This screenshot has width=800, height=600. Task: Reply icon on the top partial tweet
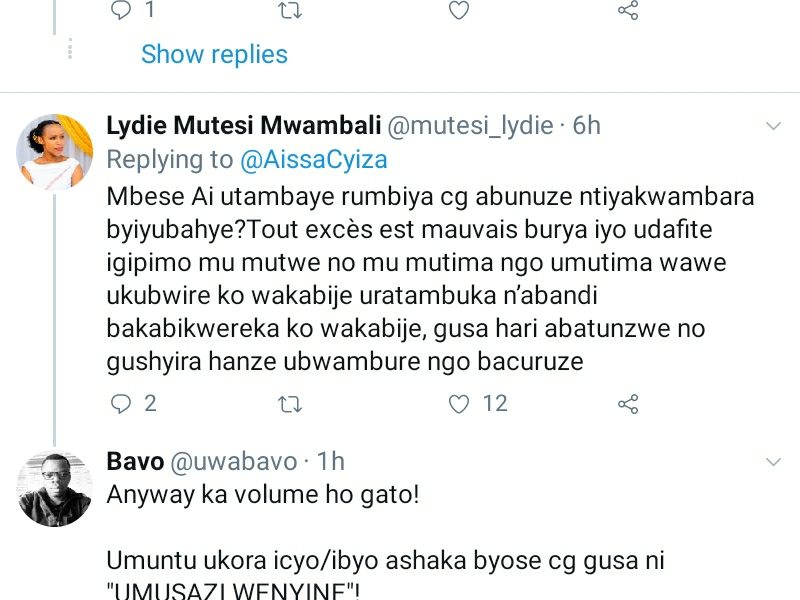(120, 10)
